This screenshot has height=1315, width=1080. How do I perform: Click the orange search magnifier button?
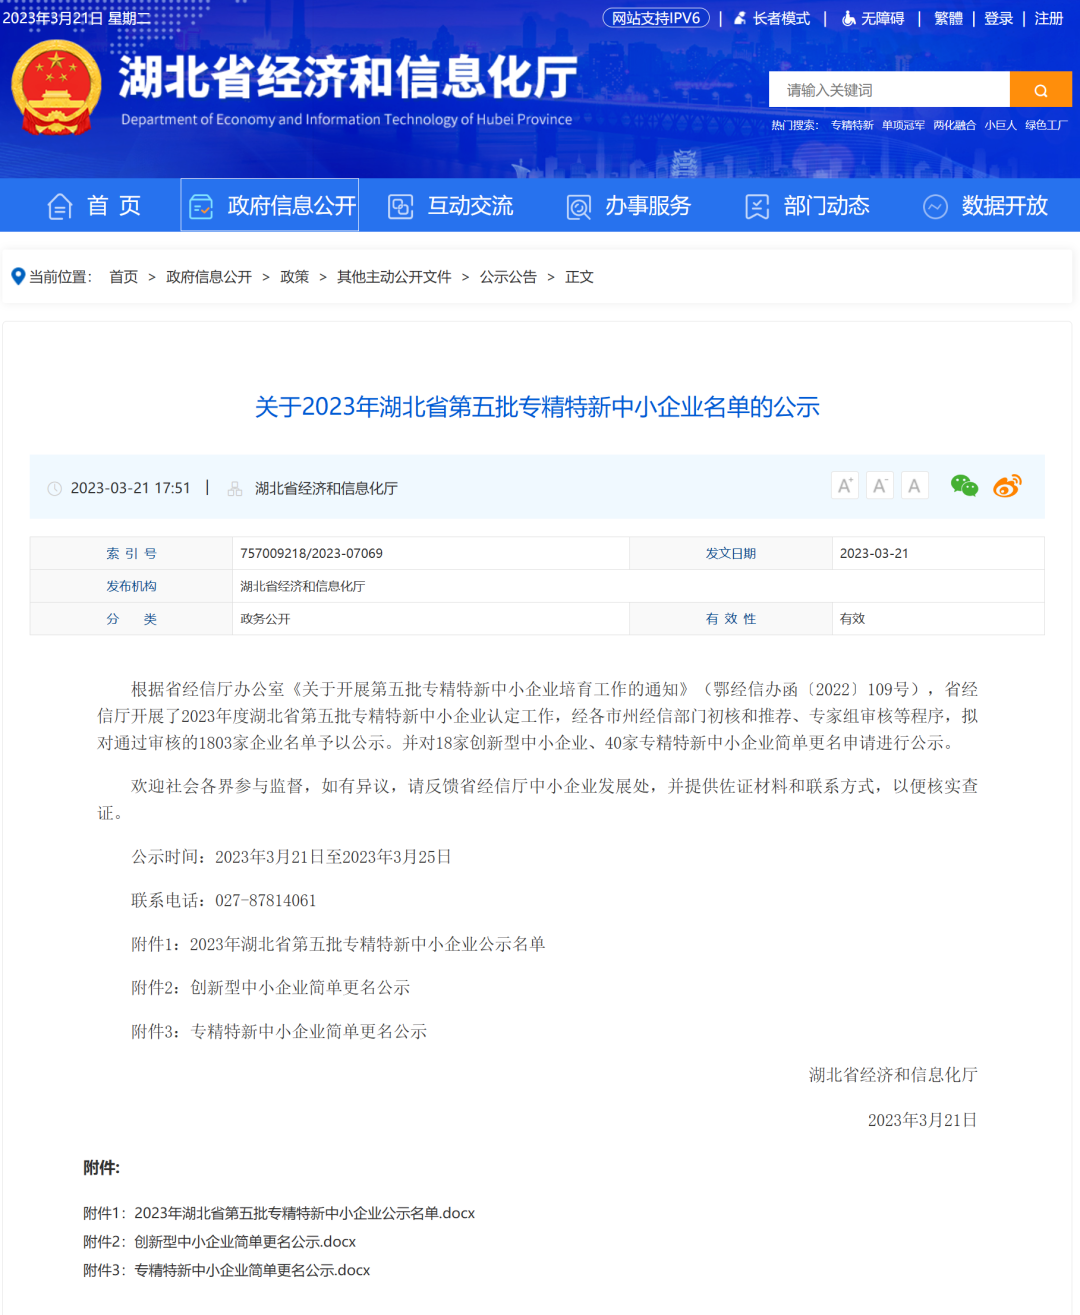[x=1040, y=90]
